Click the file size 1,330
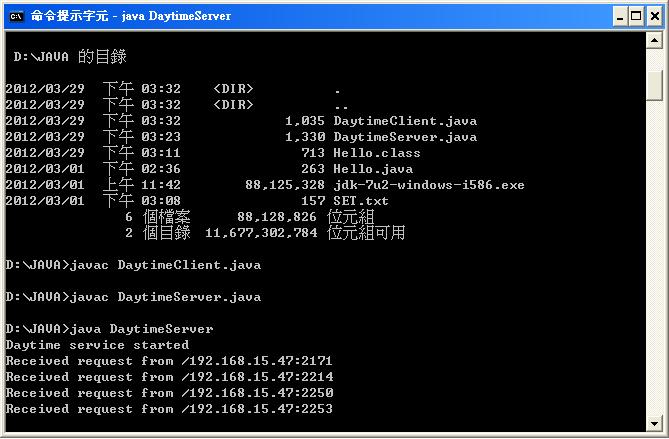The image size is (669, 439). 305,137
